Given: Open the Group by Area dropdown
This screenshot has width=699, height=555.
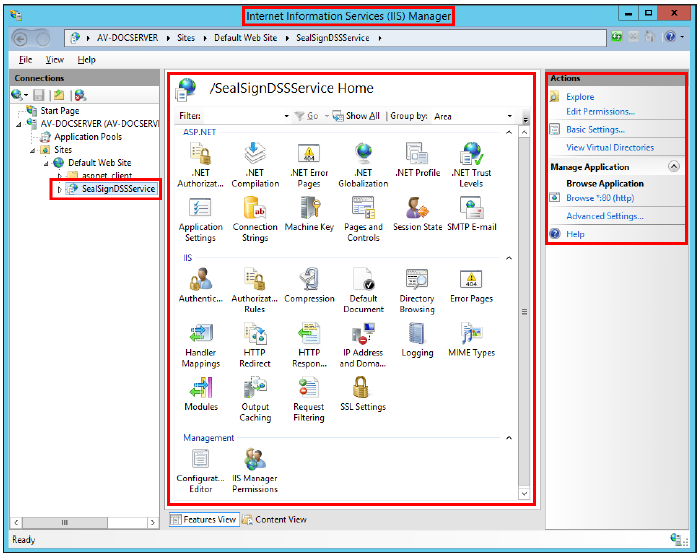Looking at the screenshot, I should pos(474,116).
